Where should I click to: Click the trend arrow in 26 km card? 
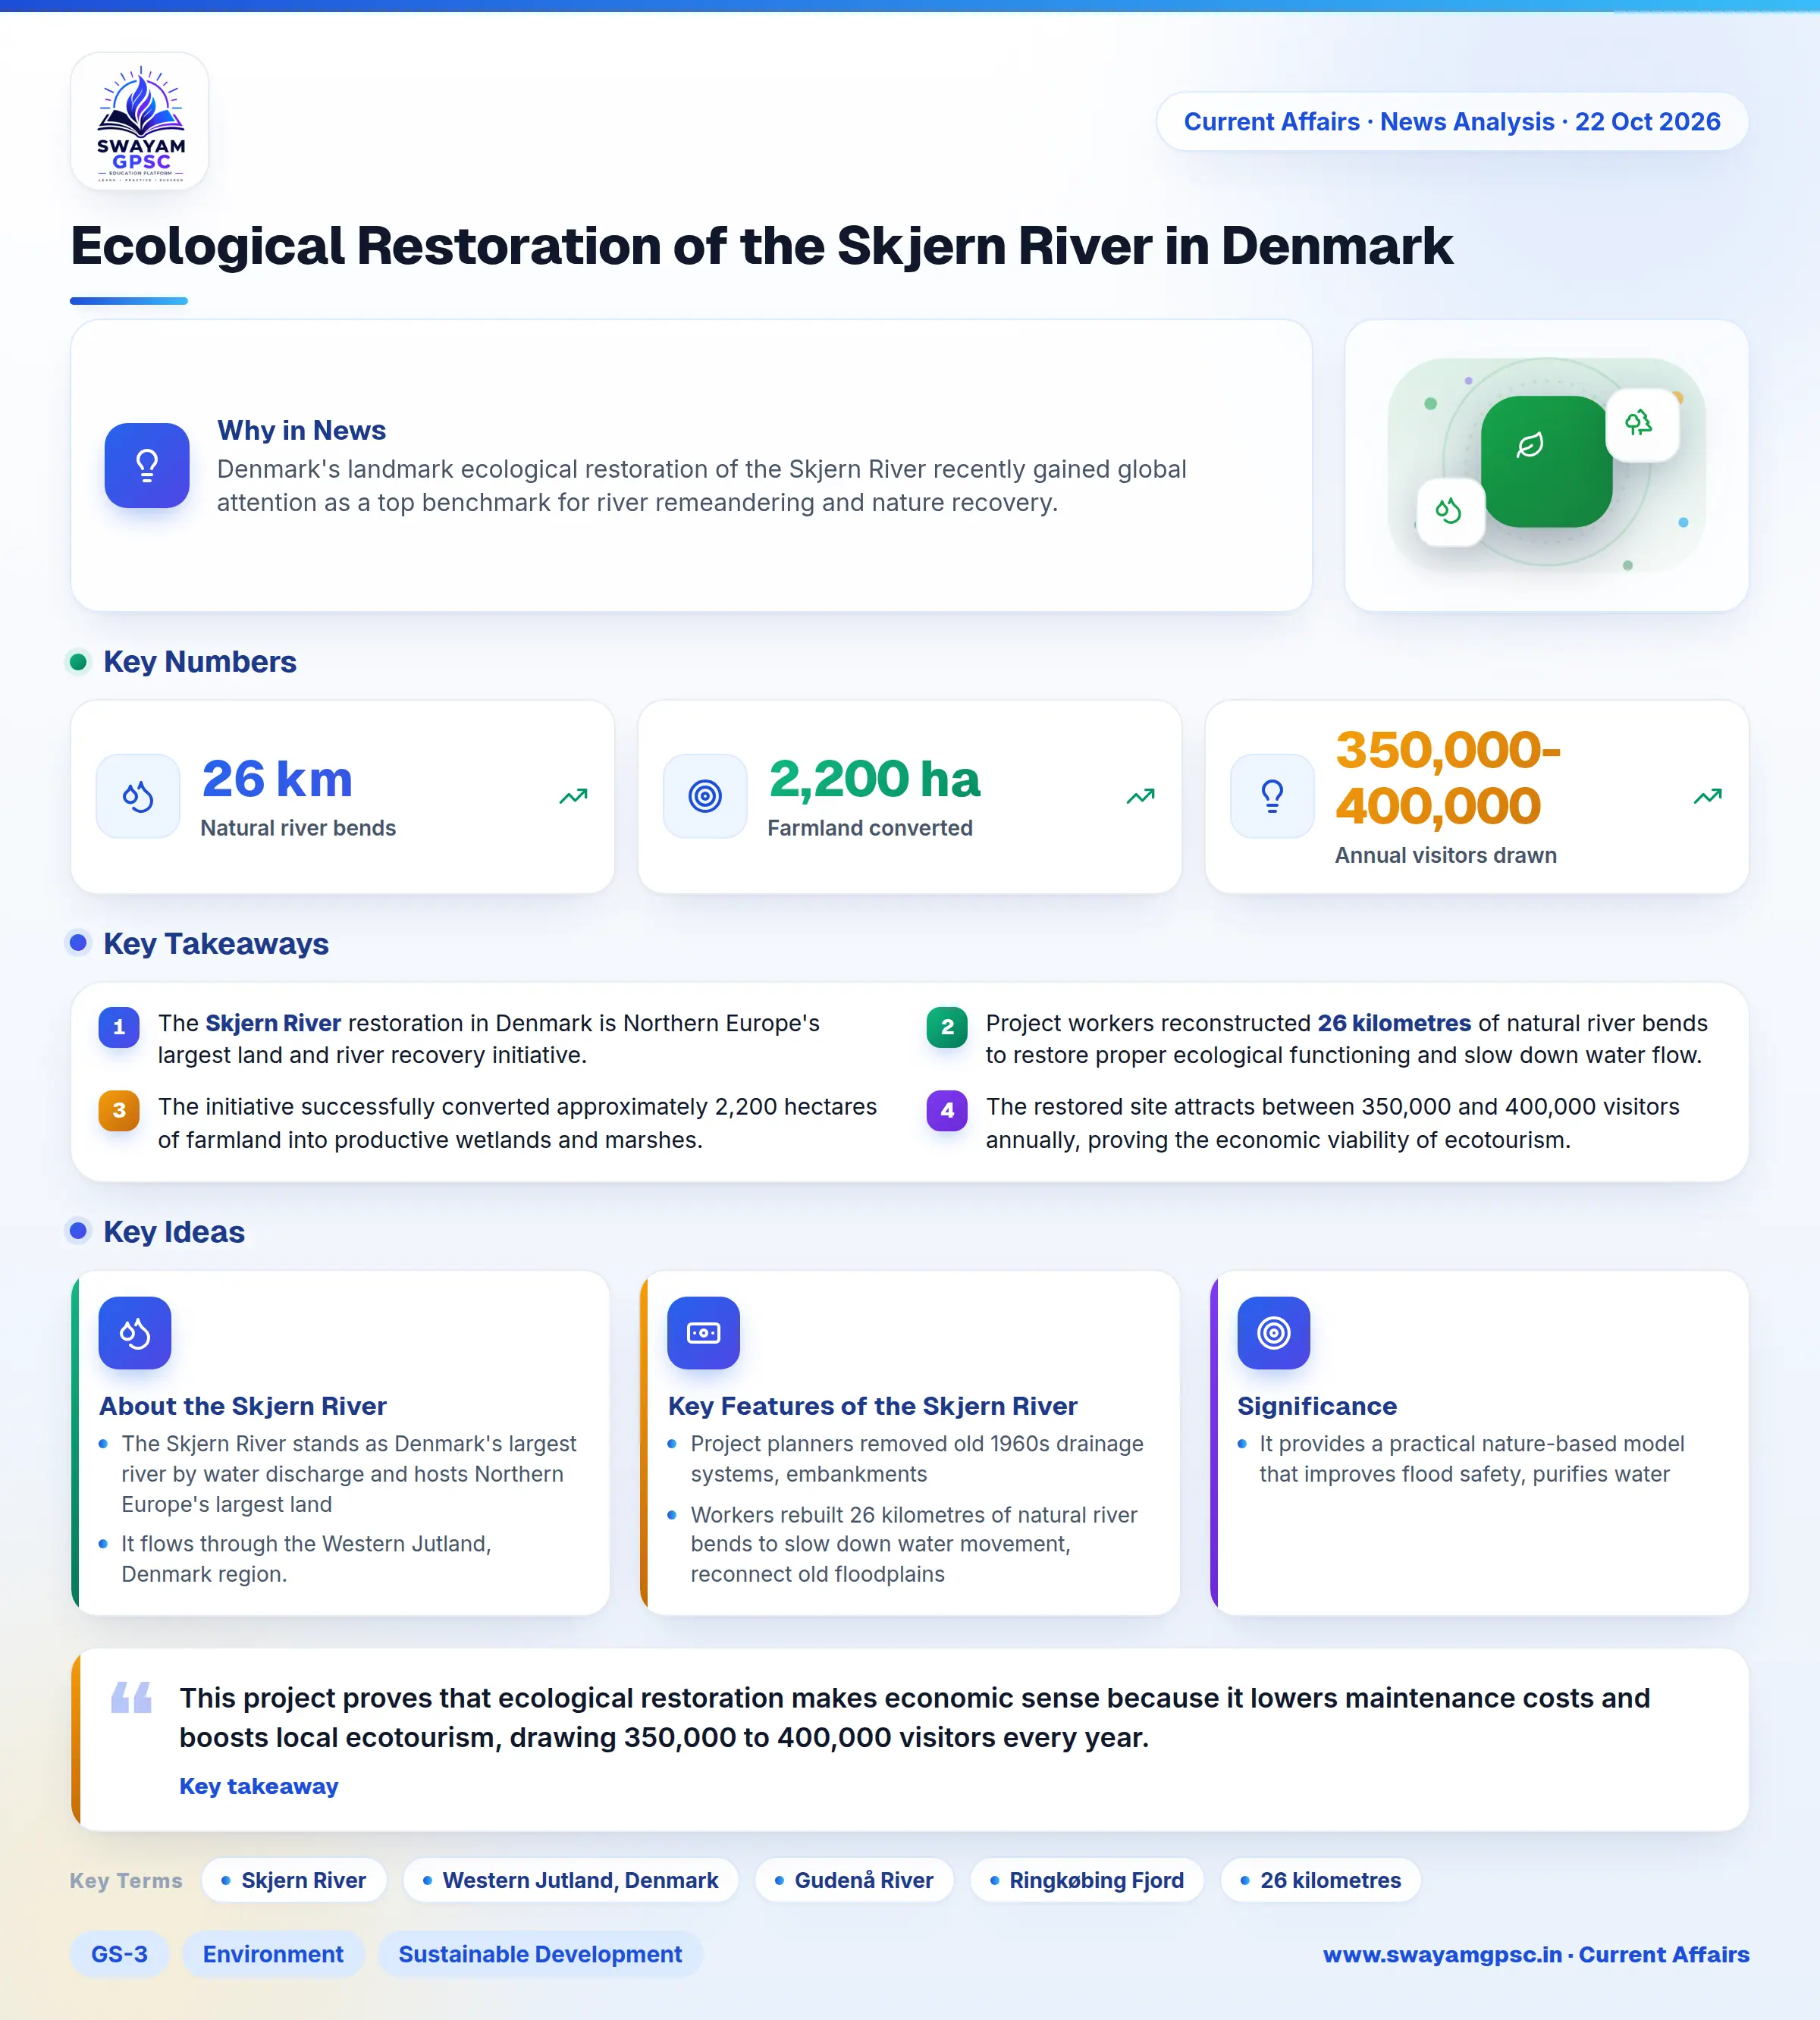click(x=573, y=796)
